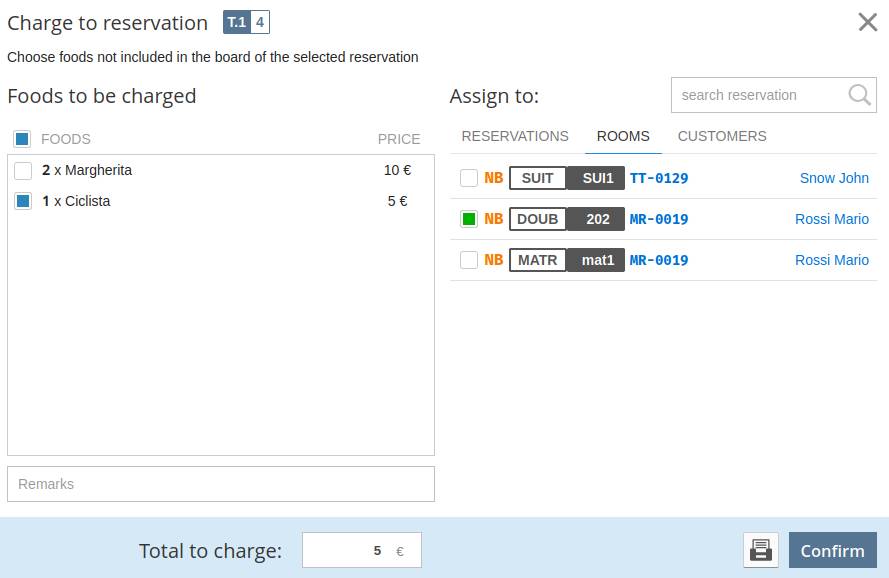This screenshot has width=889, height=578.
Task: Click the T.1 table badge
Action: [x=236, y=22]
